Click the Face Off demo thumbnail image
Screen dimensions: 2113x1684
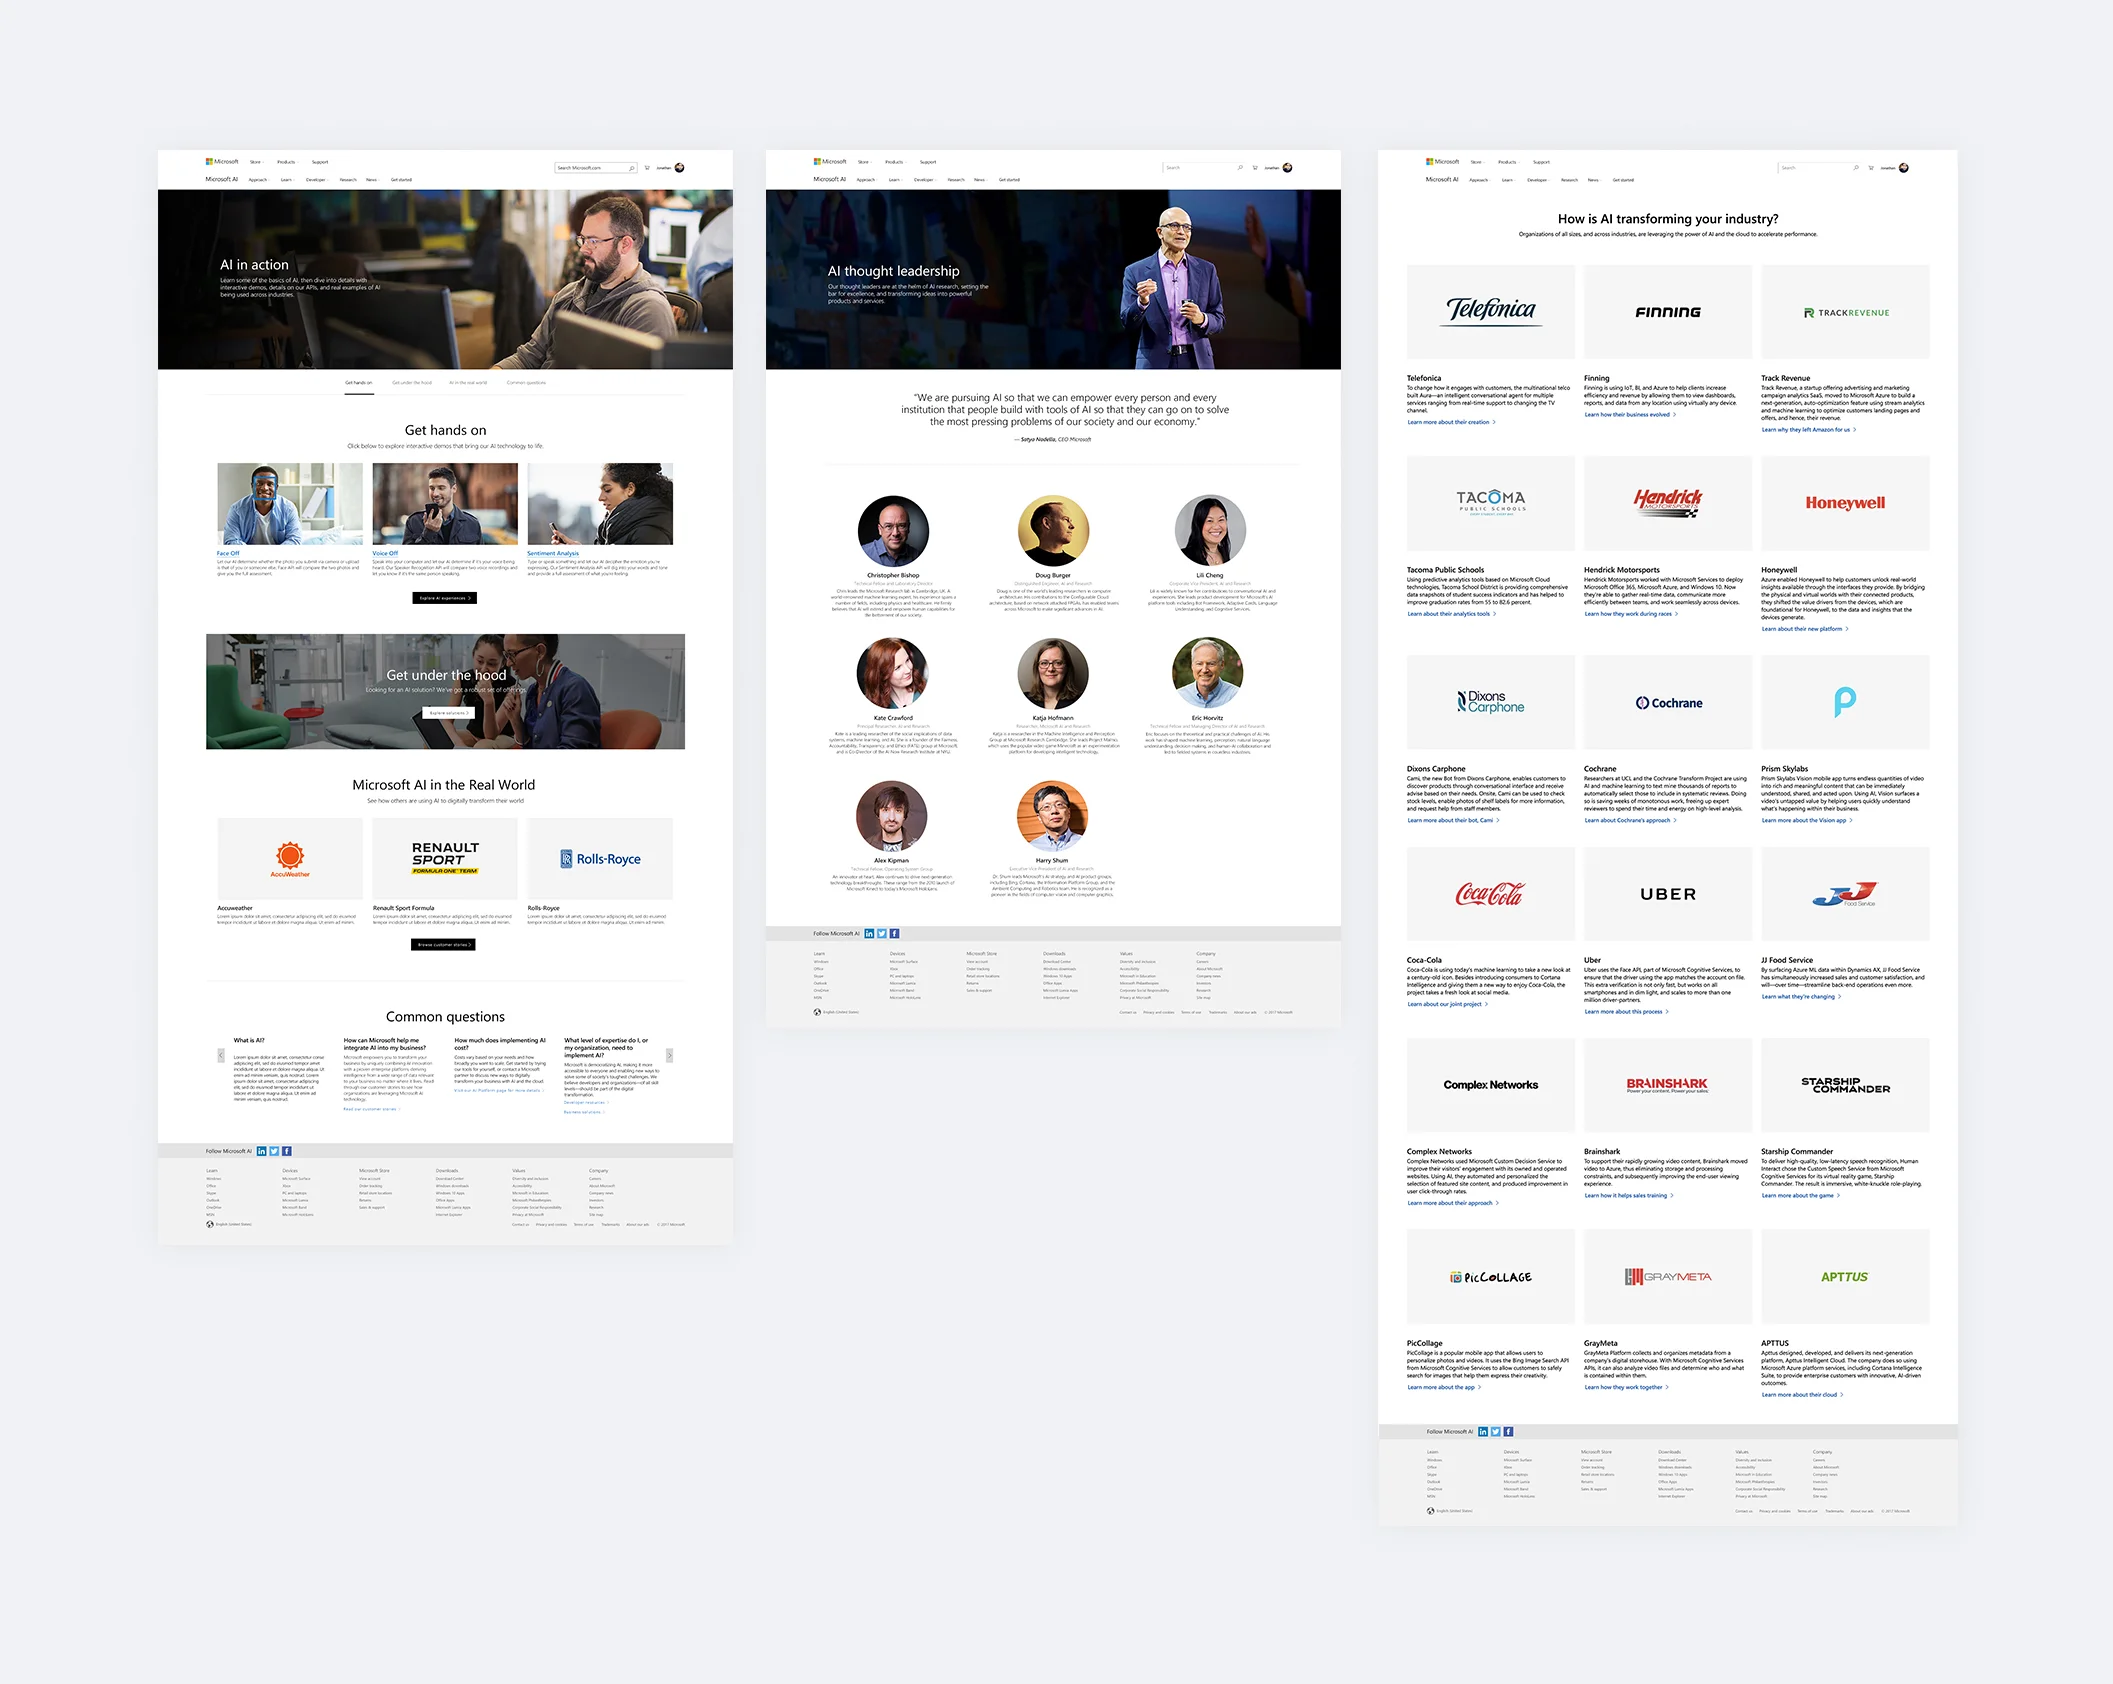pyautogui.click(x=290, y=504)
